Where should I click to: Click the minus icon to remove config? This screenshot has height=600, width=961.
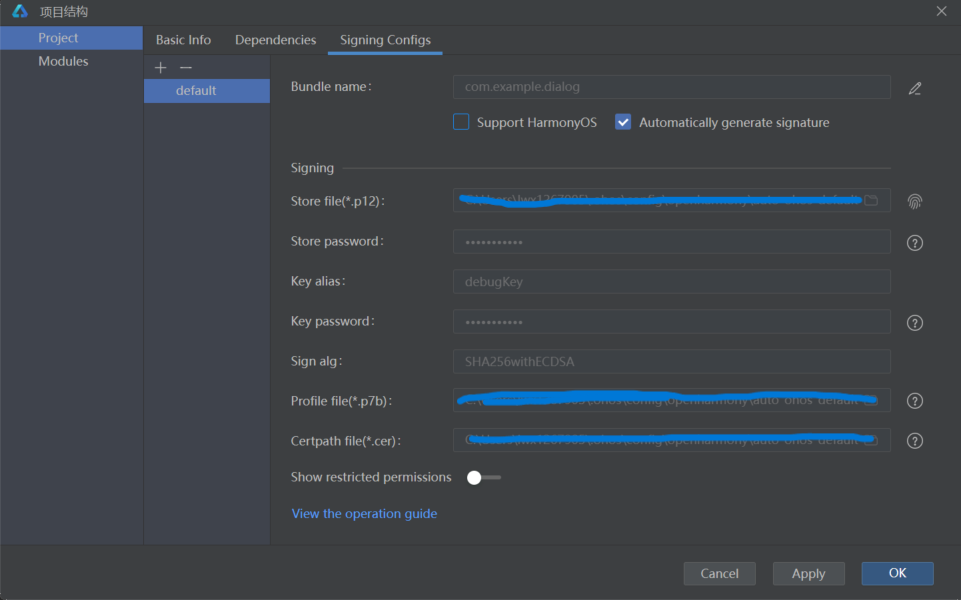click(185, 67)
